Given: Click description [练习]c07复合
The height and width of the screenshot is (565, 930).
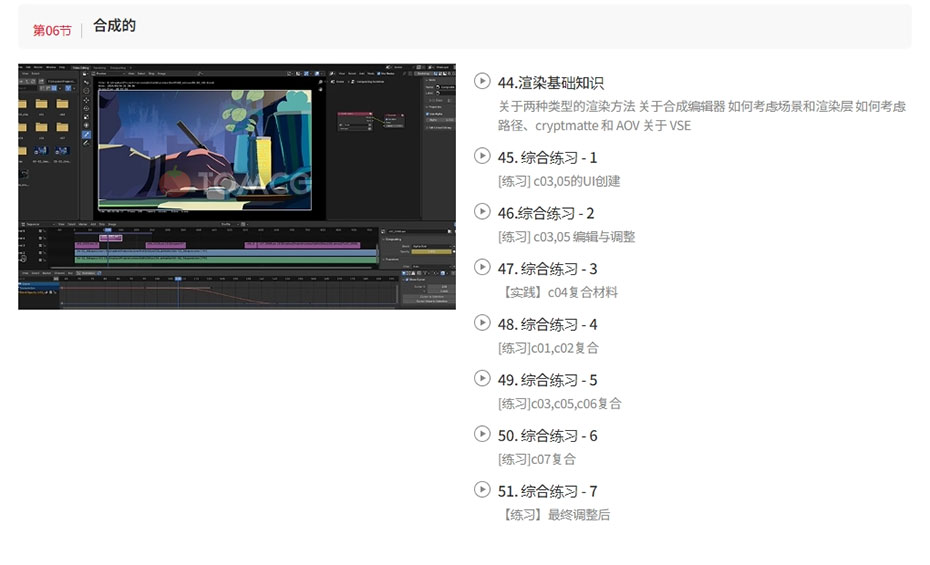Looking at the screenshot, I should point(537,459).
